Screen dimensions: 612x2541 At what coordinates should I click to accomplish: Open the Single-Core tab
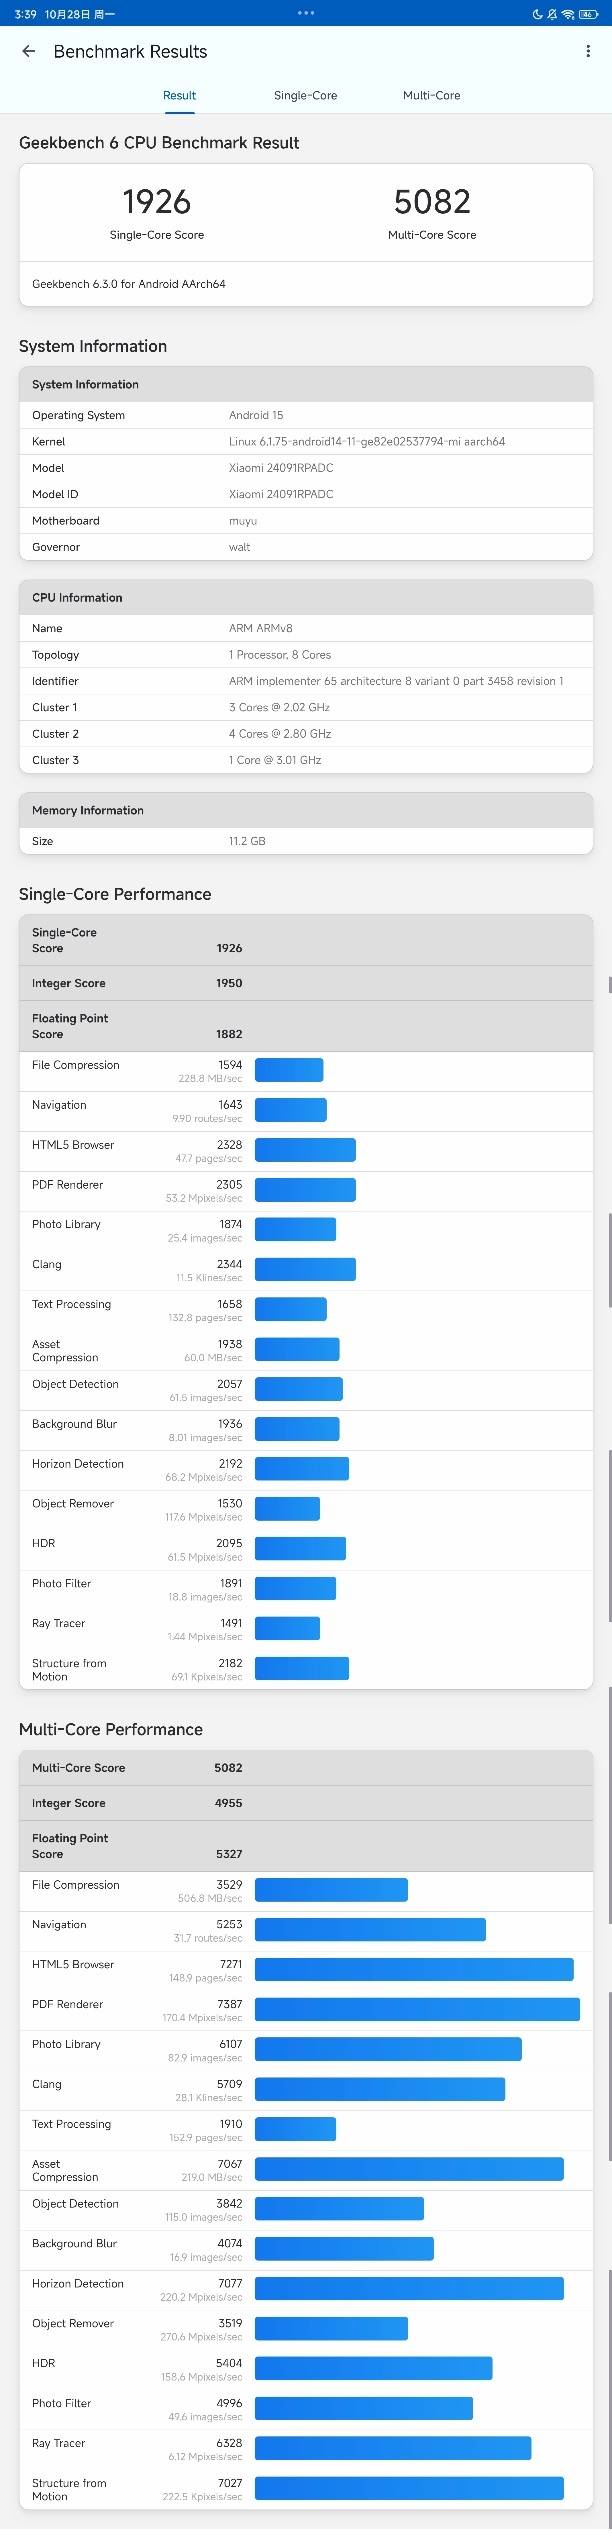tap(305, 96)
